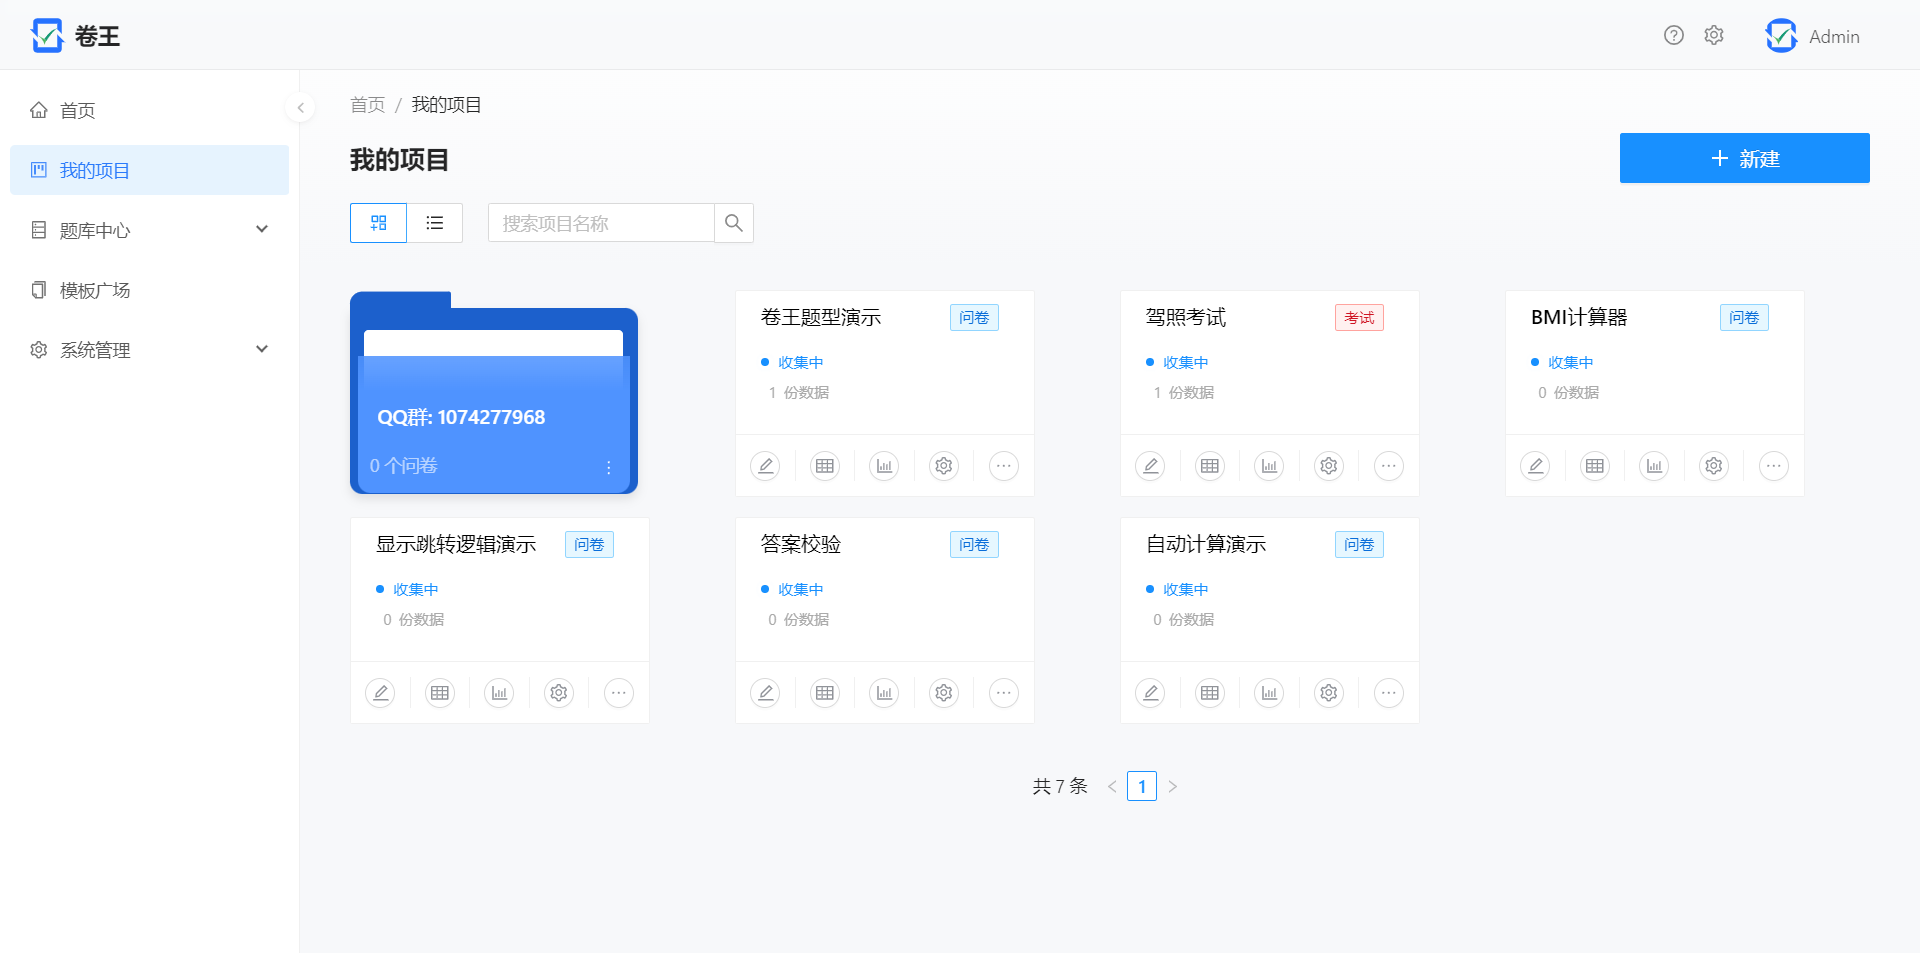Screen dimensions: 1920x953
Task: View statistics chart of 自动计算演示
Action: [x=1269, y=693]
